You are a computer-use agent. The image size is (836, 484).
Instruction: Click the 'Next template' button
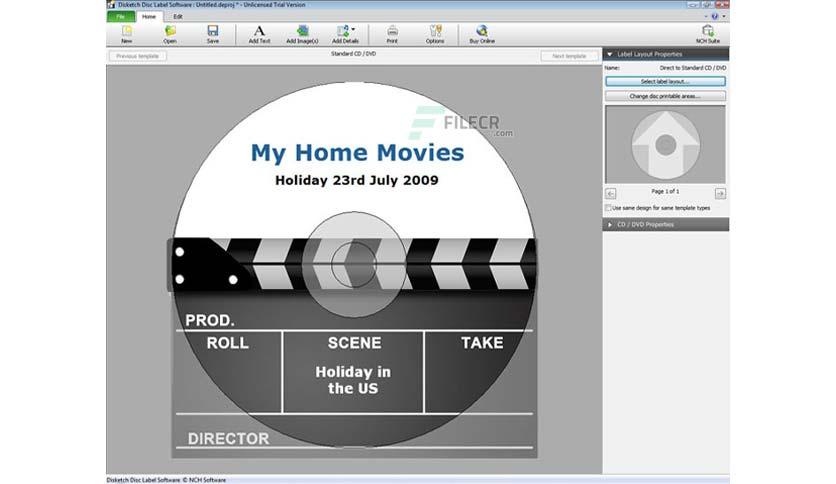pos(569,56)
